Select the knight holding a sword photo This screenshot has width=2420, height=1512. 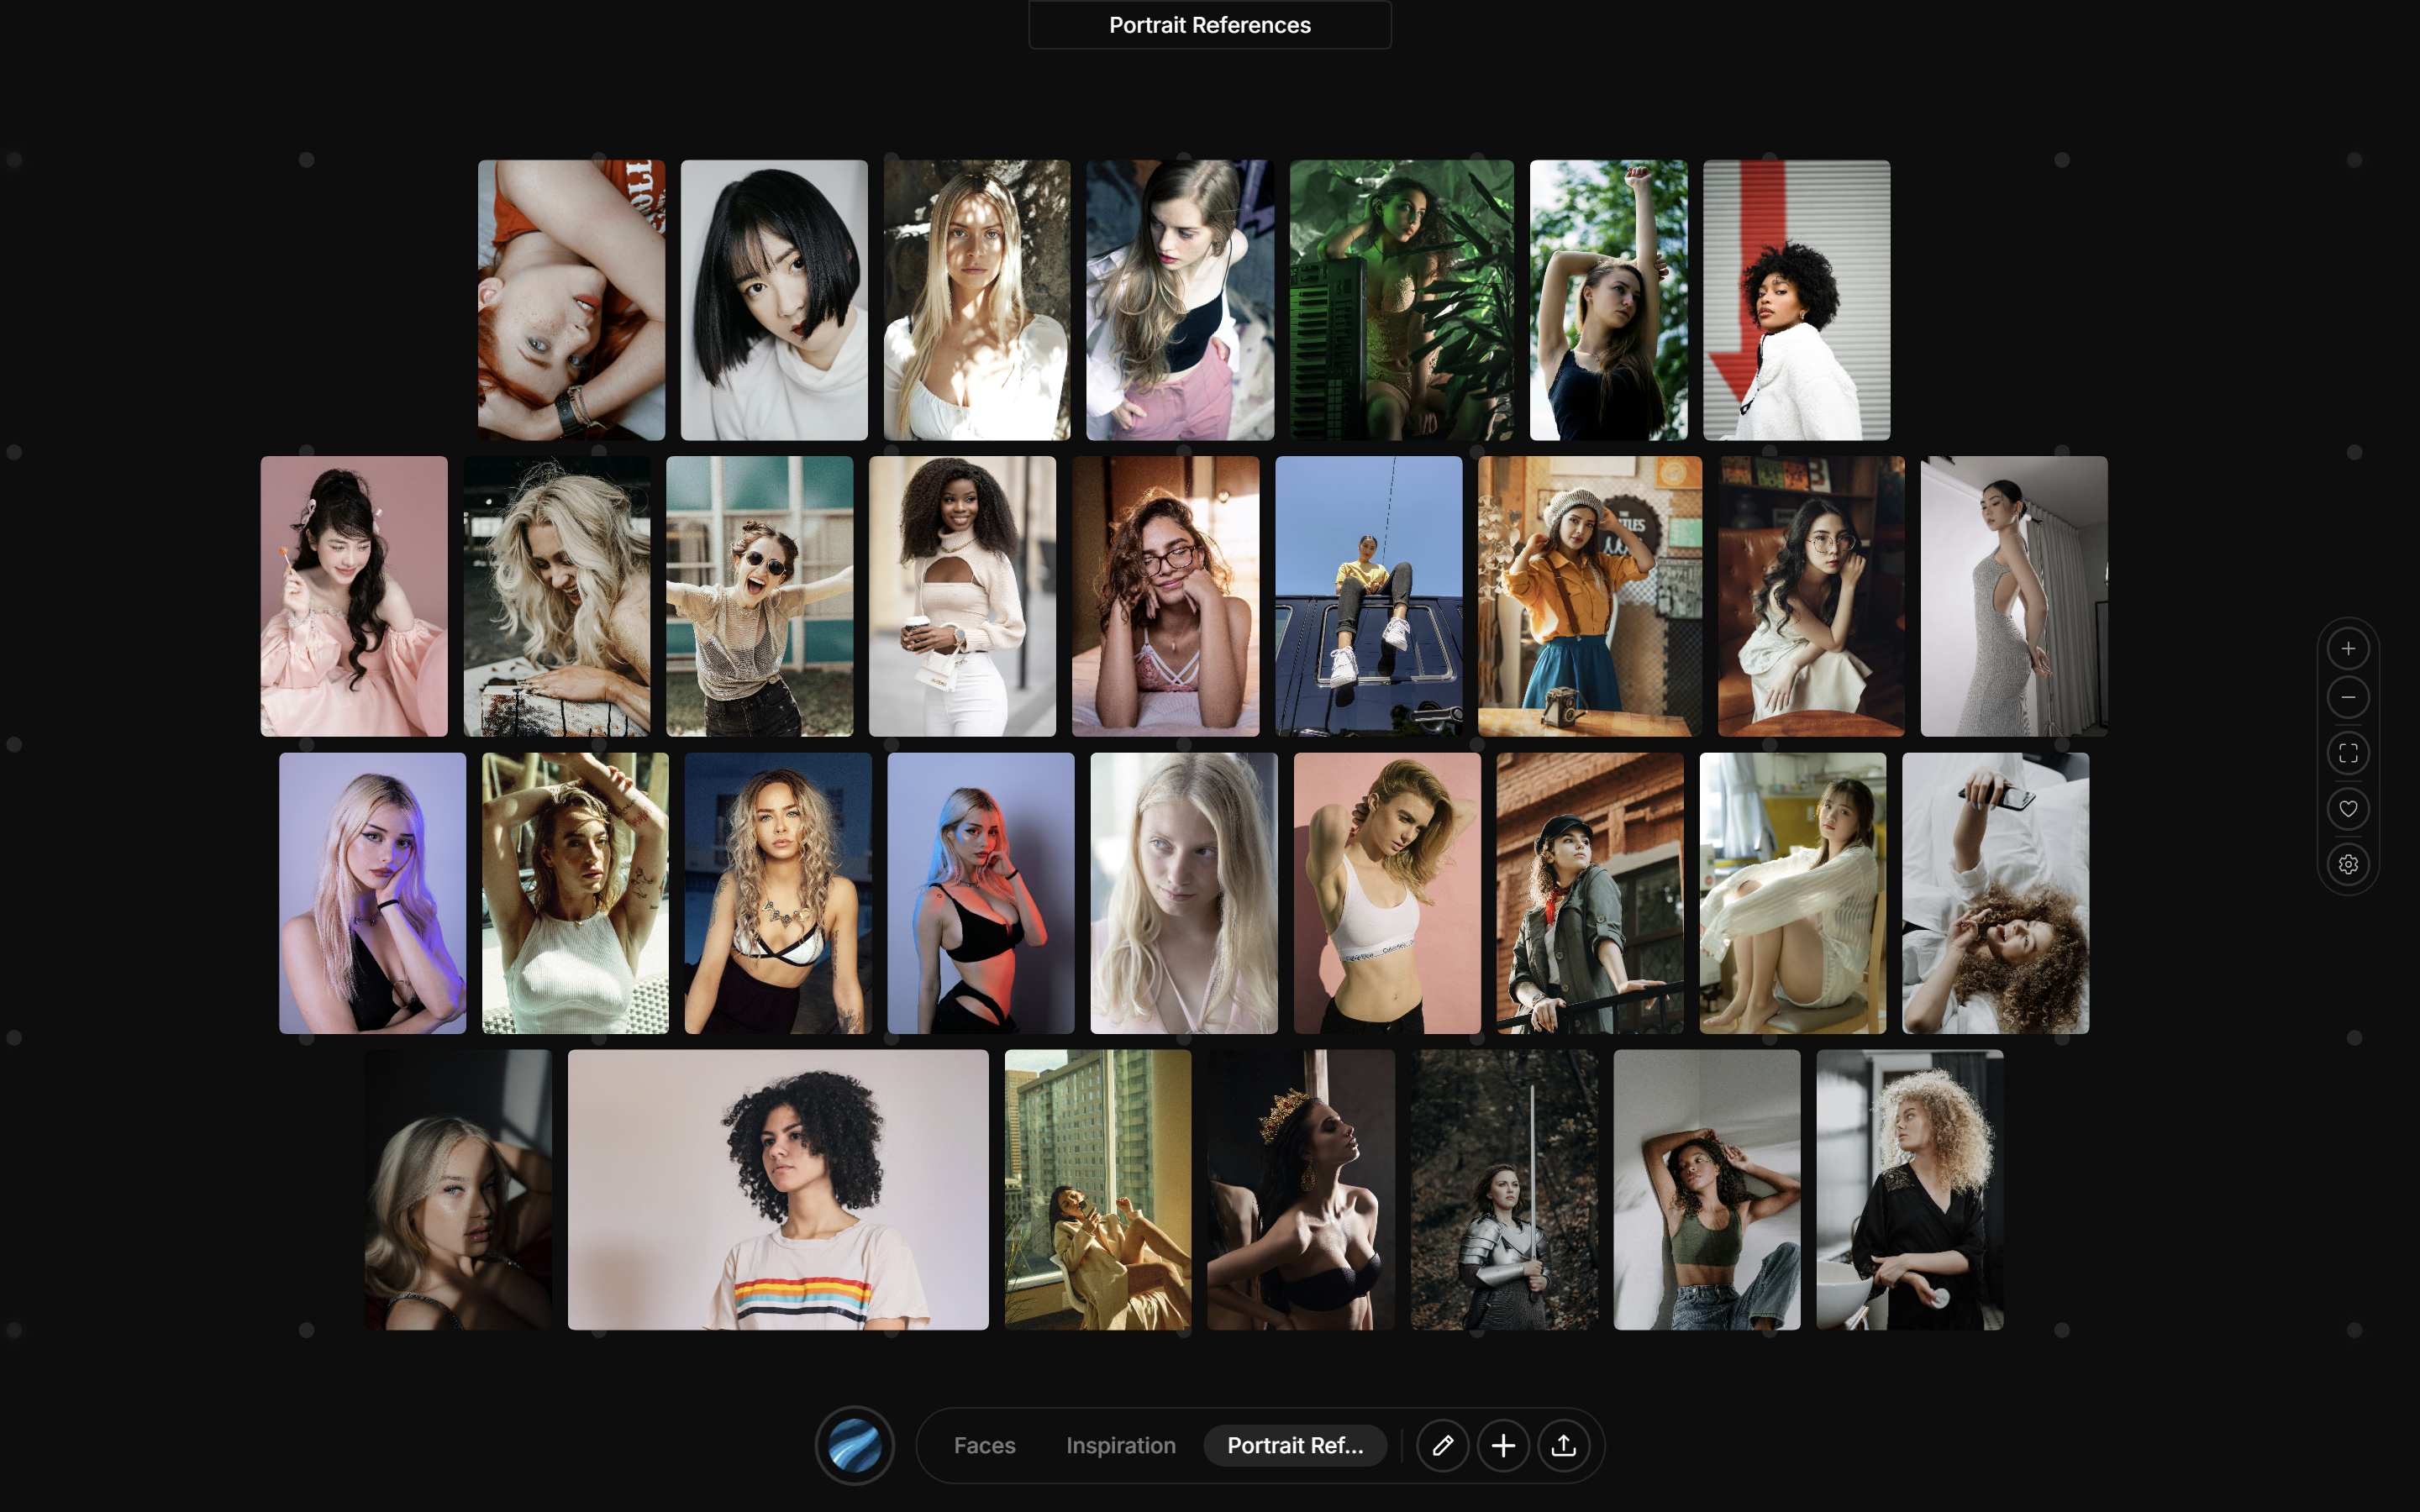[x=1504, y=1192]
